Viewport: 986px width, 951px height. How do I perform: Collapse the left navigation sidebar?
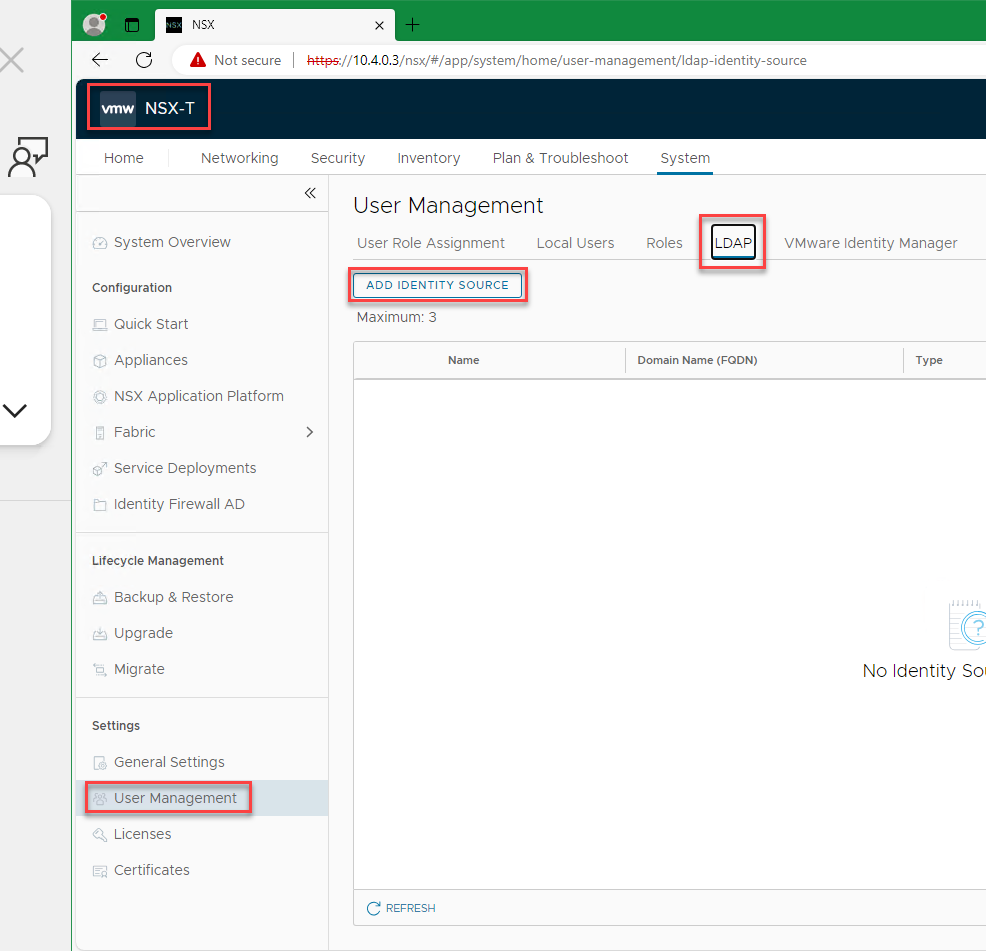(x=310, y=192)
